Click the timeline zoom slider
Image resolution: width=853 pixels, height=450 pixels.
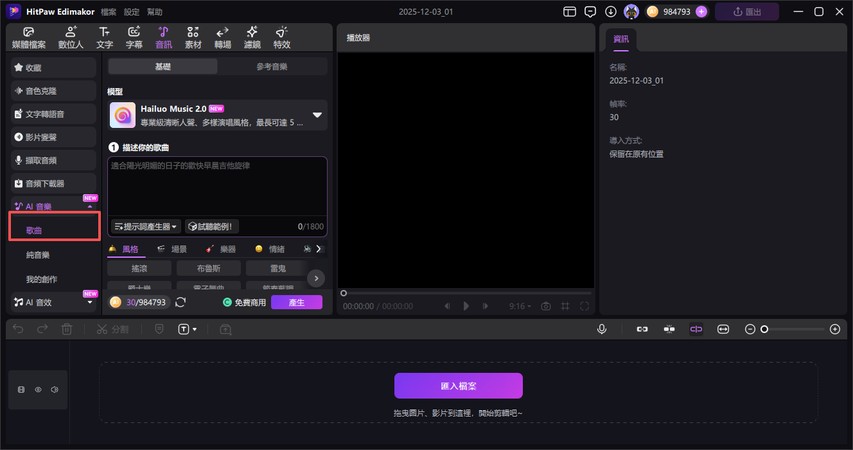click(793, 329)
